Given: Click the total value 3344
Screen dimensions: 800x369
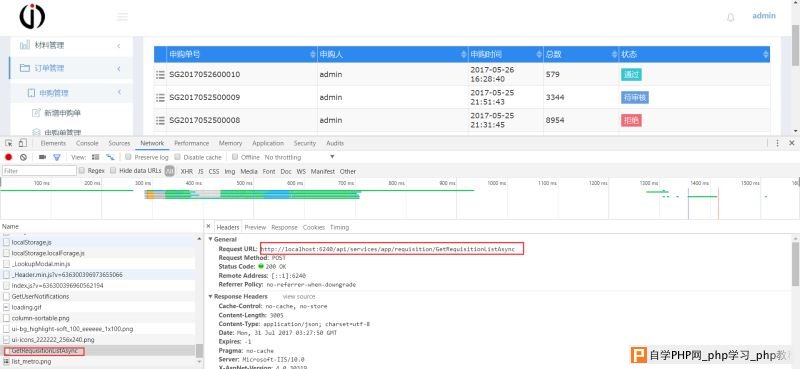Looking at the screenshot, I should point(555,97).
